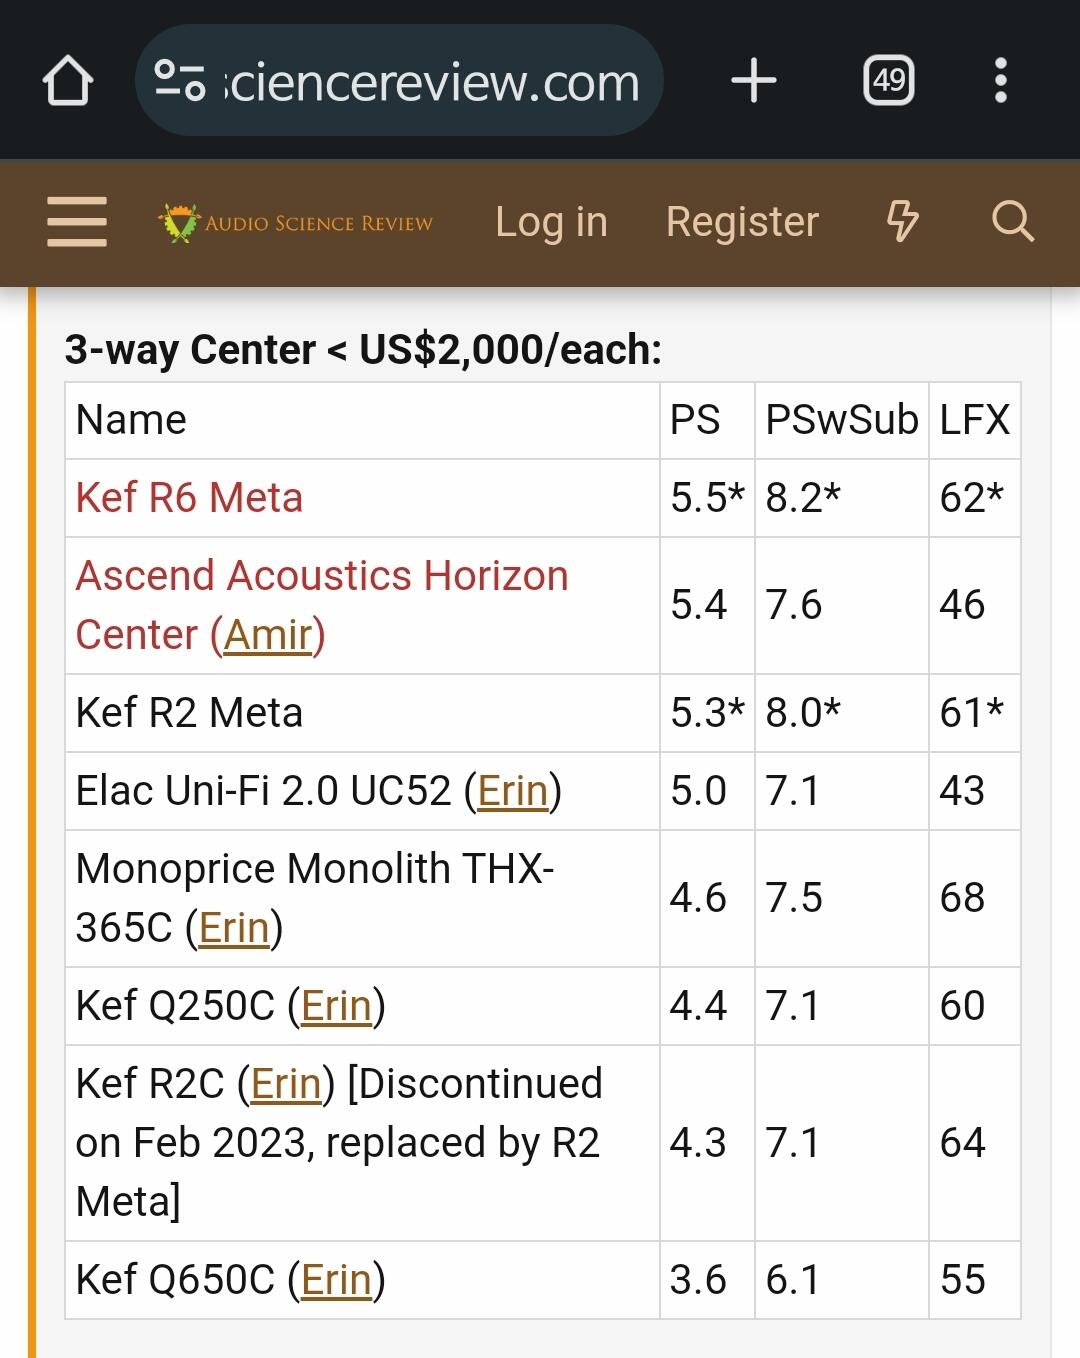This screenshot has height=1358, width=1080.
Task: Open the browser three-dot overflow menu
Action: 1000,81
